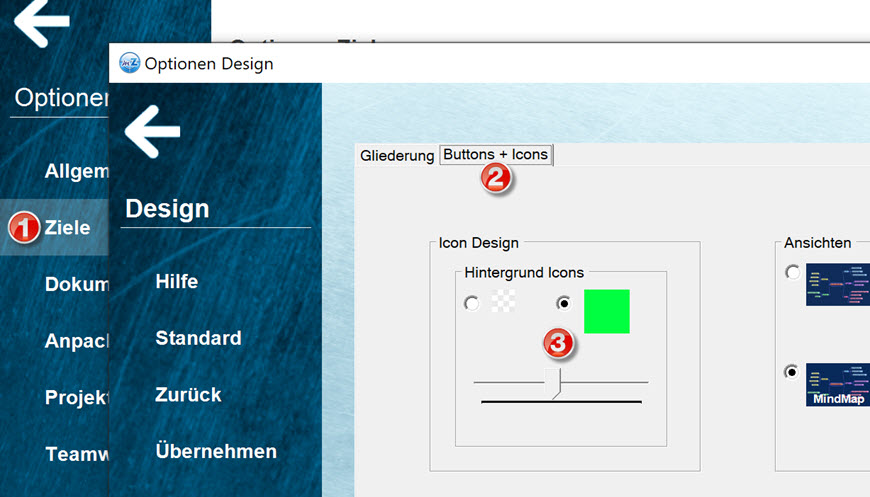Open the Teamwork options section

tap(76, 454)
